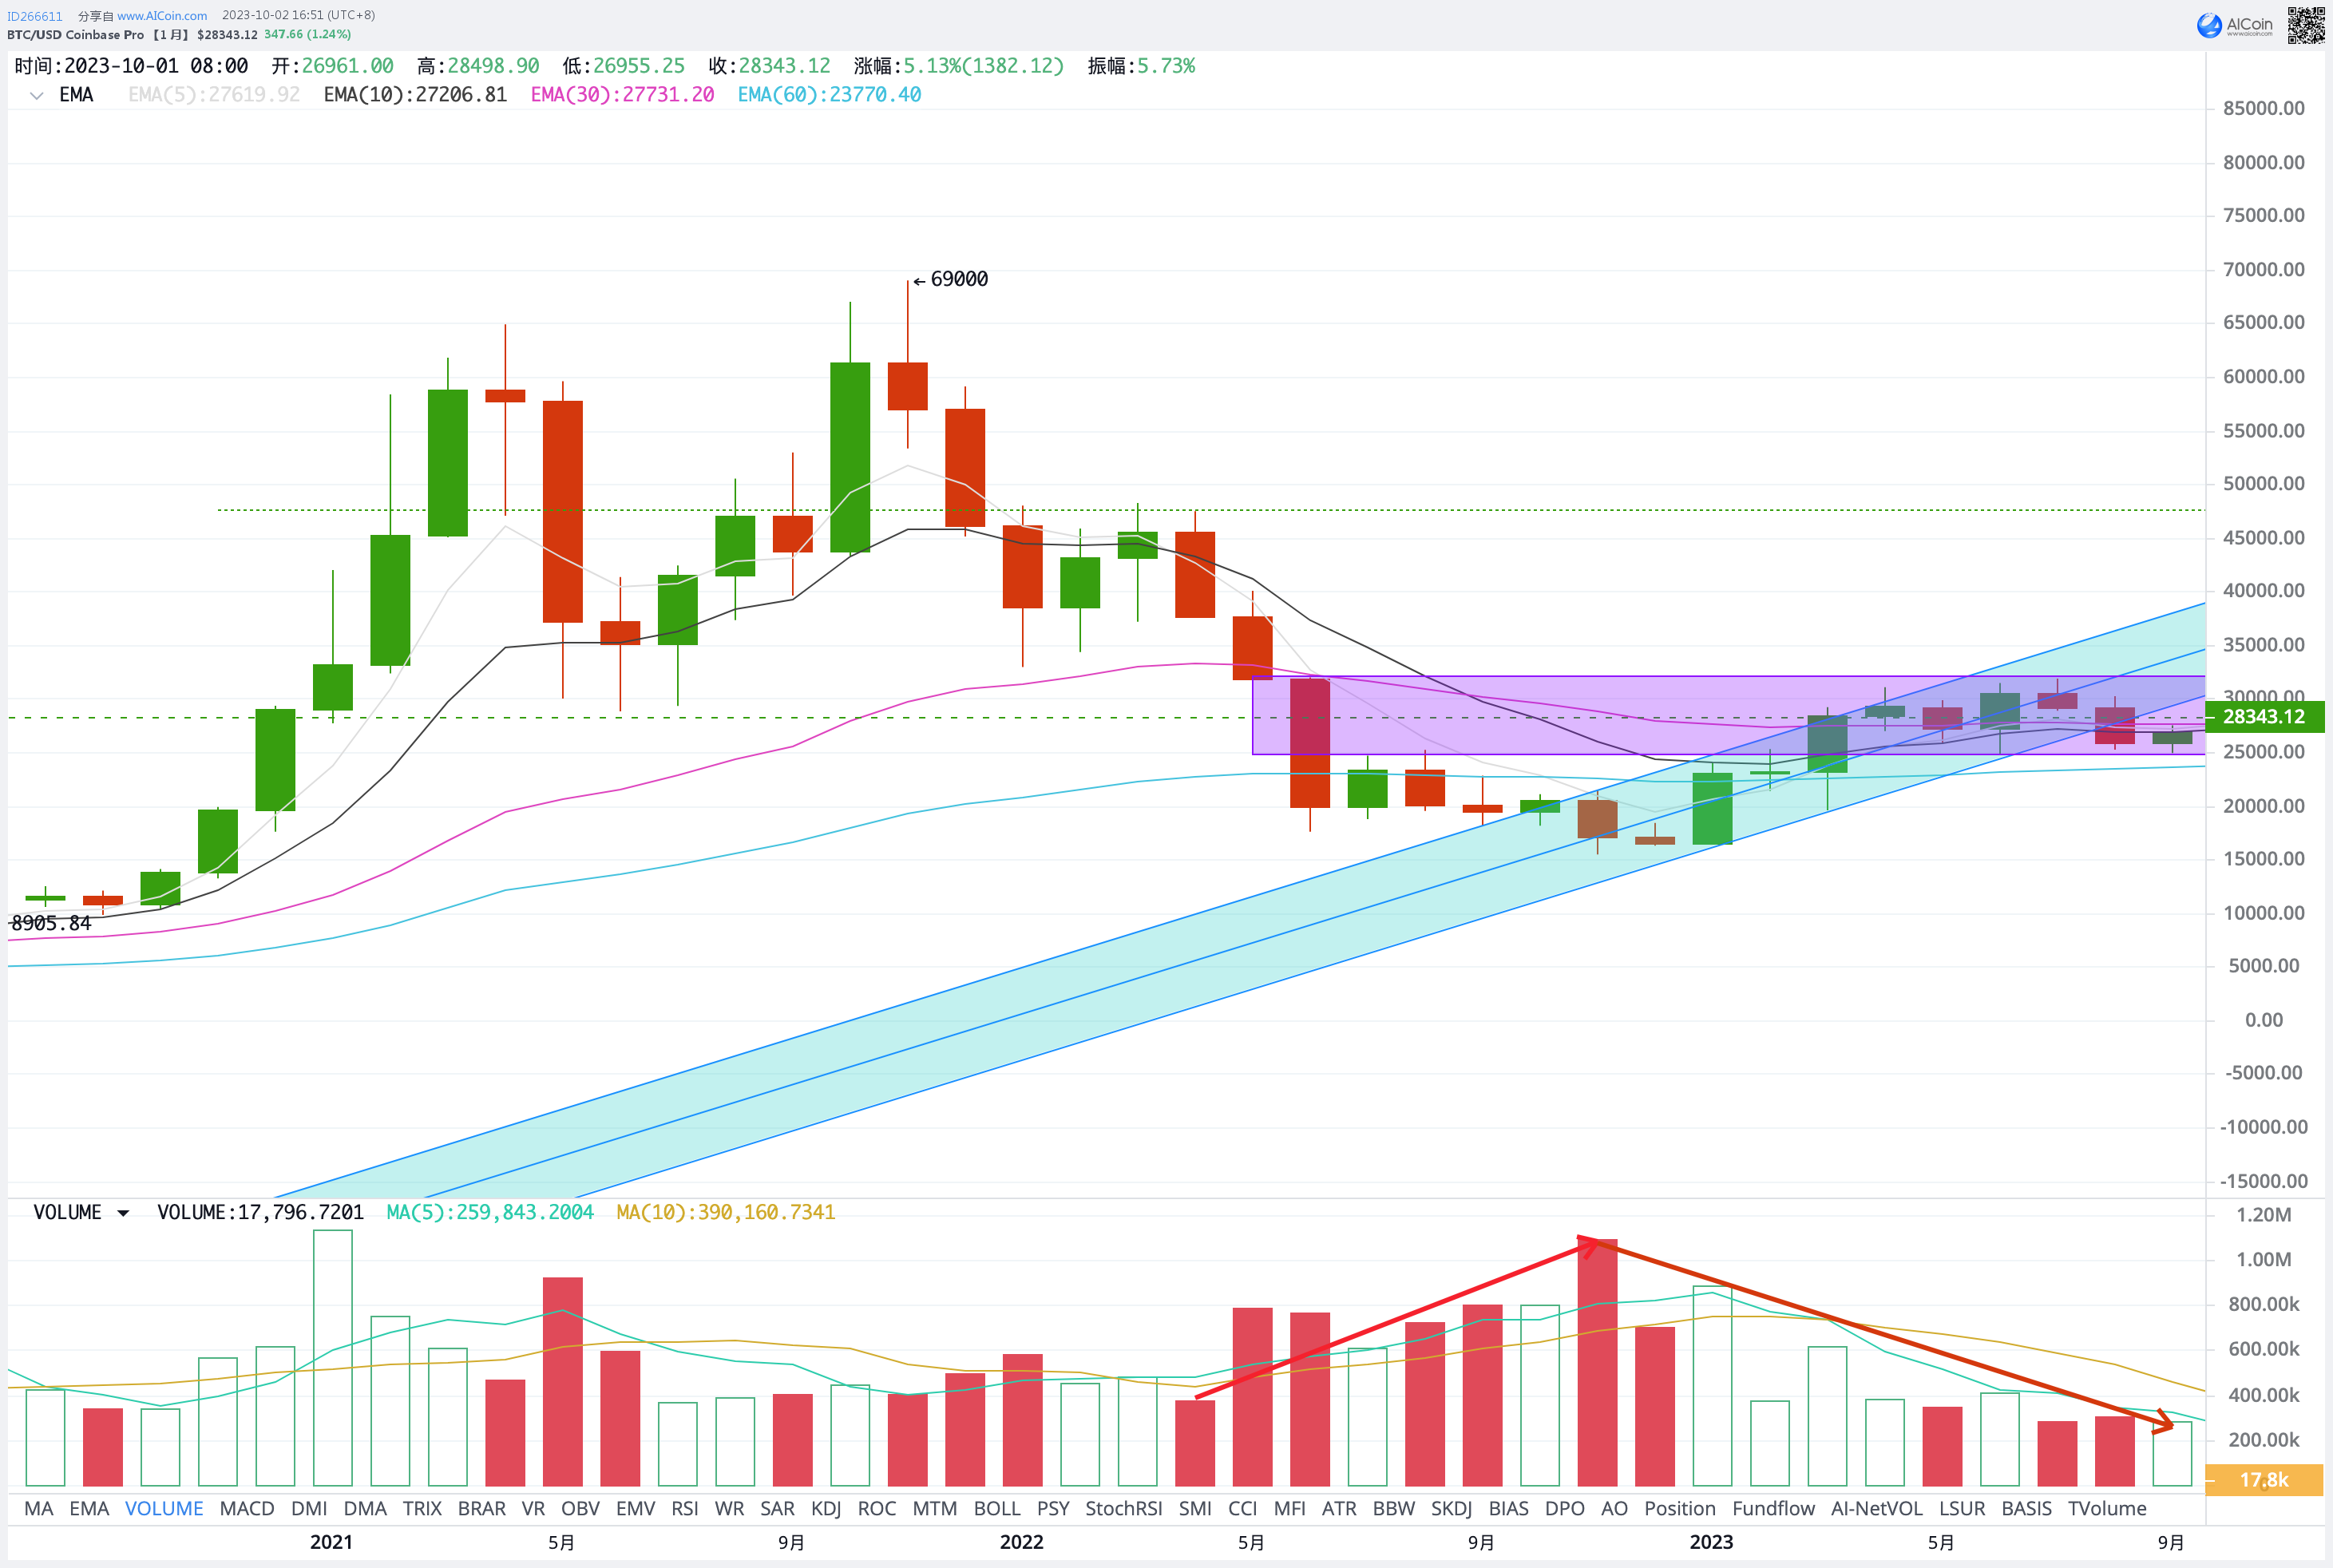Screen dimensions: 2333x1568
Task: Open the www.AICoin.com link
Action: click(x=162, y=16)
